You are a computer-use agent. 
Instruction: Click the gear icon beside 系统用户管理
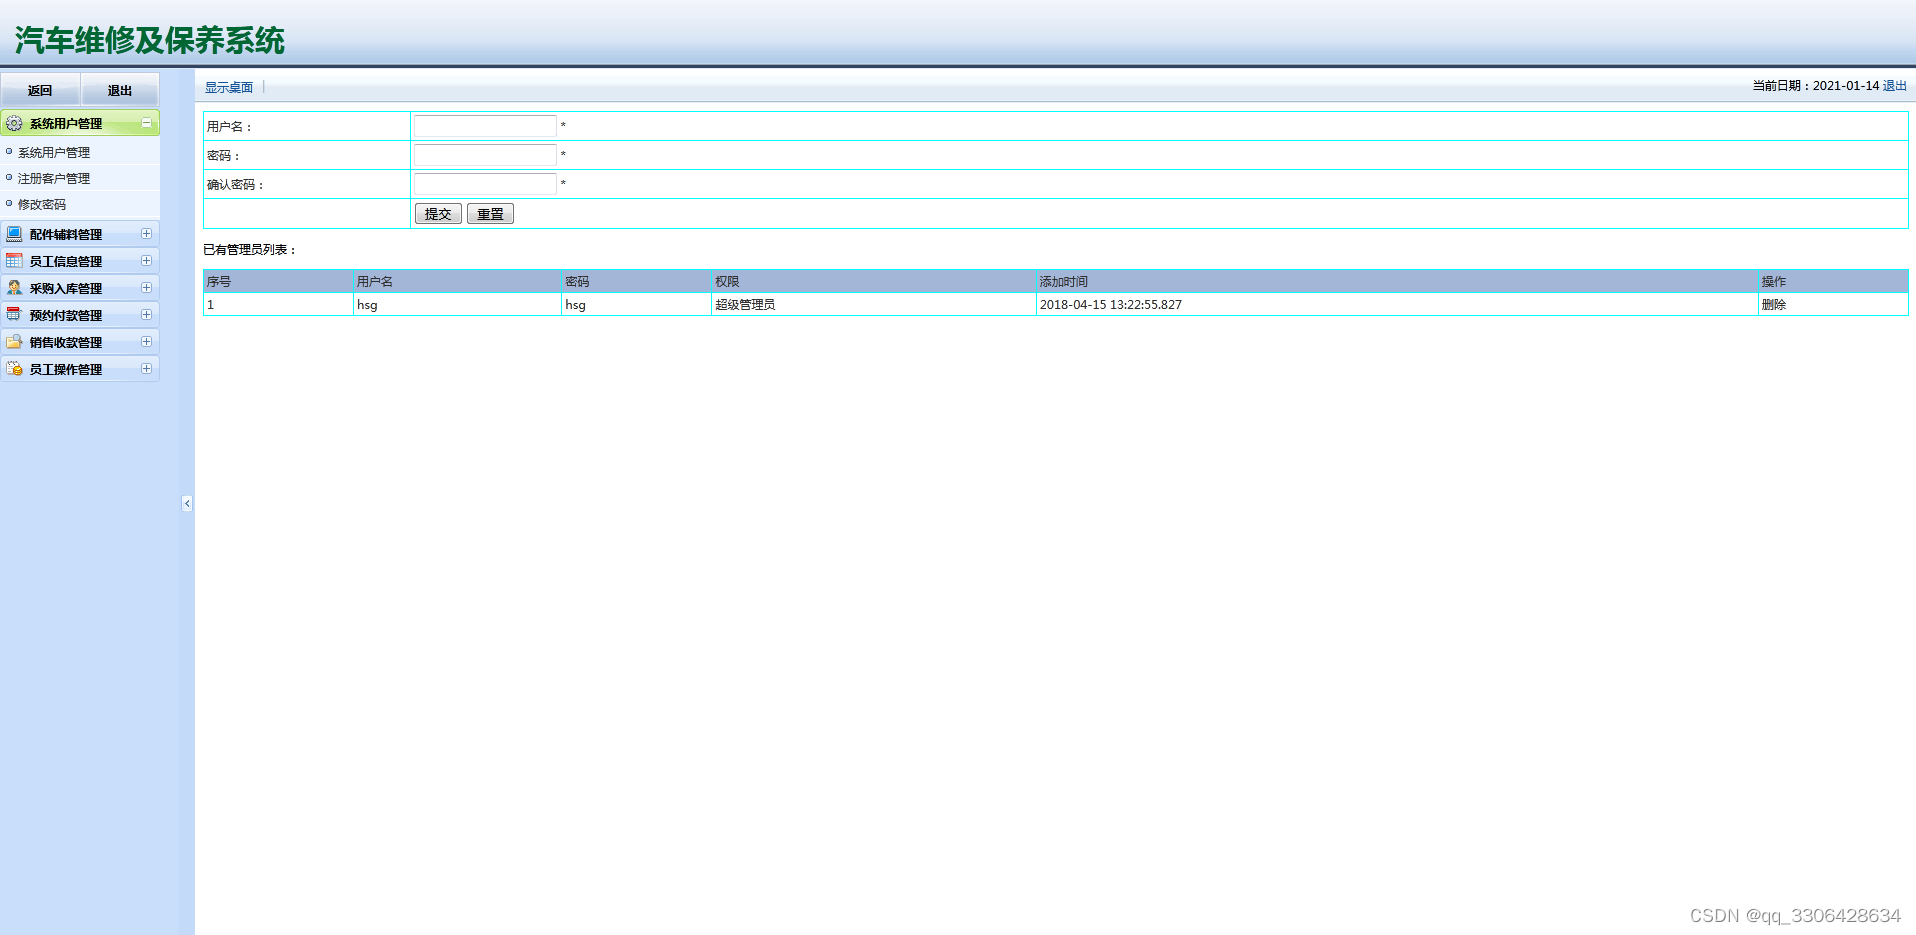[x=14, y=123]
